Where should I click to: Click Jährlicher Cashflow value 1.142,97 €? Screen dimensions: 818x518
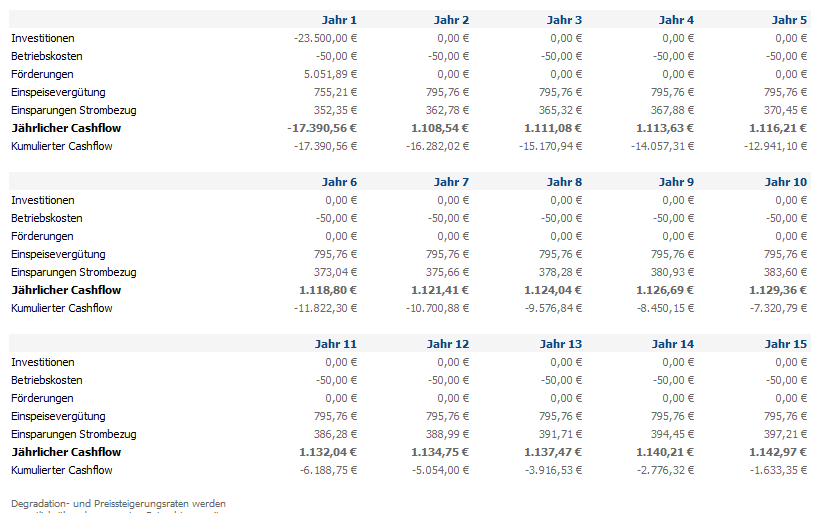pos(778,452)
